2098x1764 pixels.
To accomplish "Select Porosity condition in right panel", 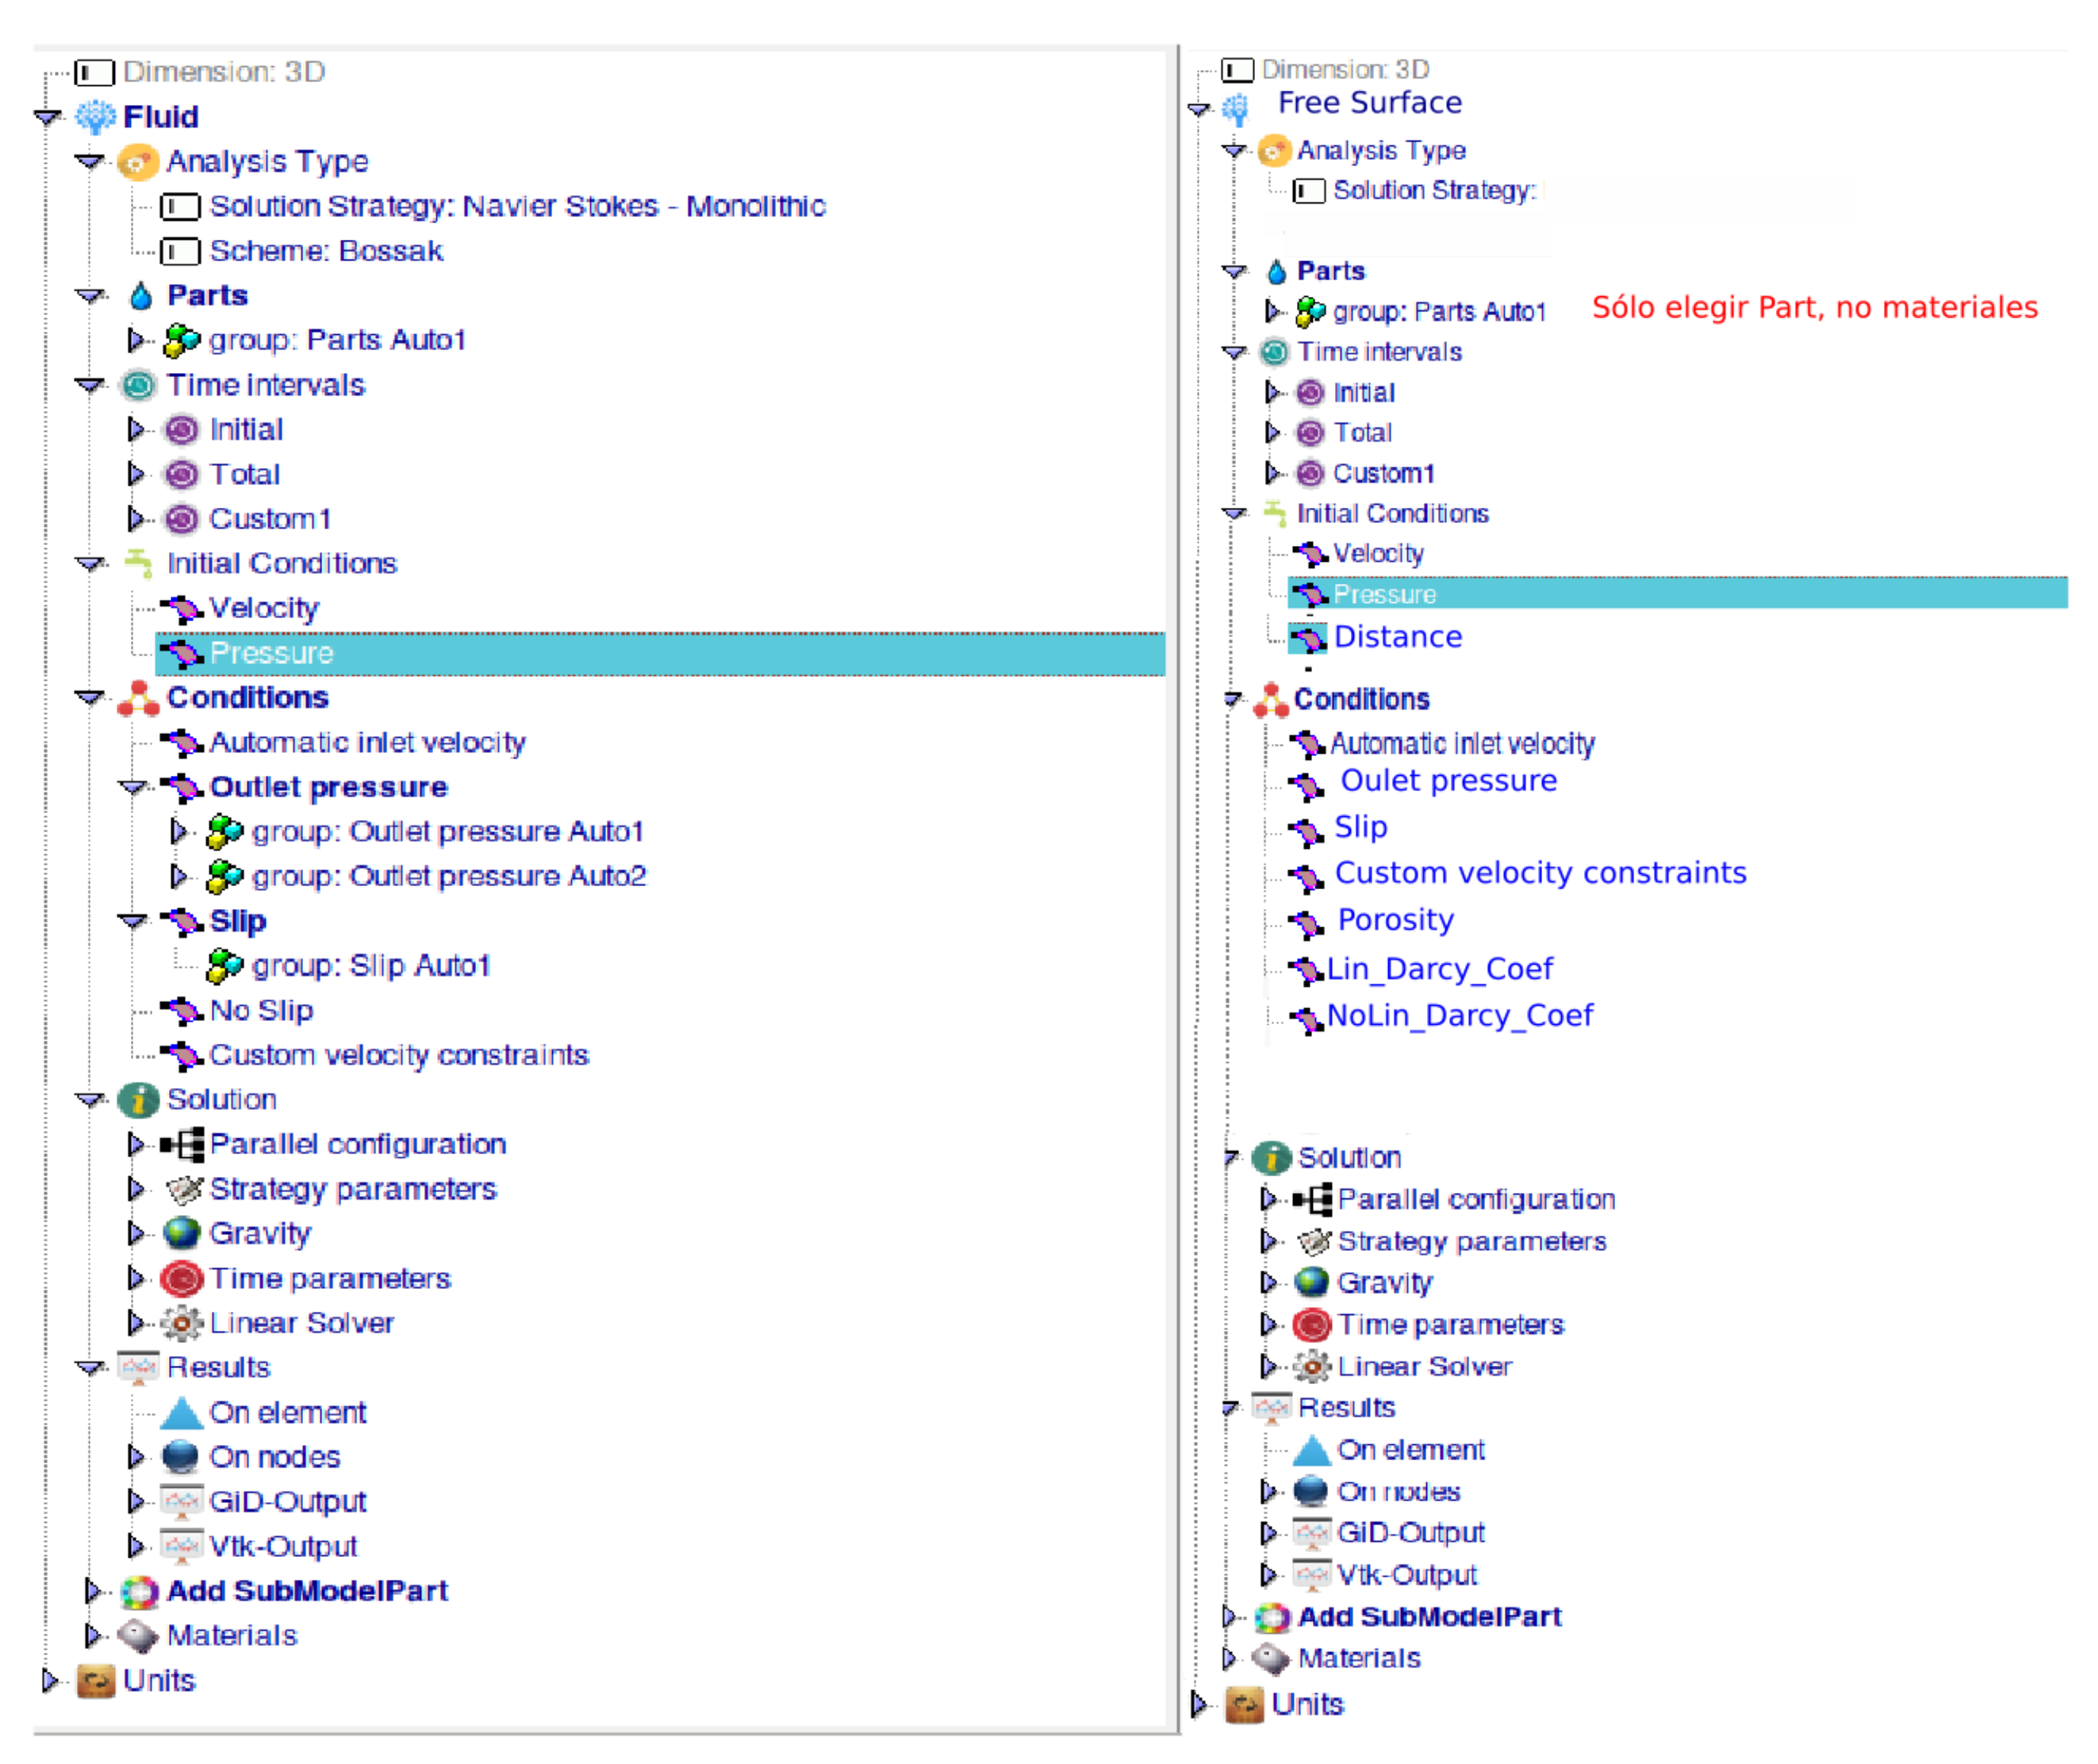I will [x=1395, y=920].
